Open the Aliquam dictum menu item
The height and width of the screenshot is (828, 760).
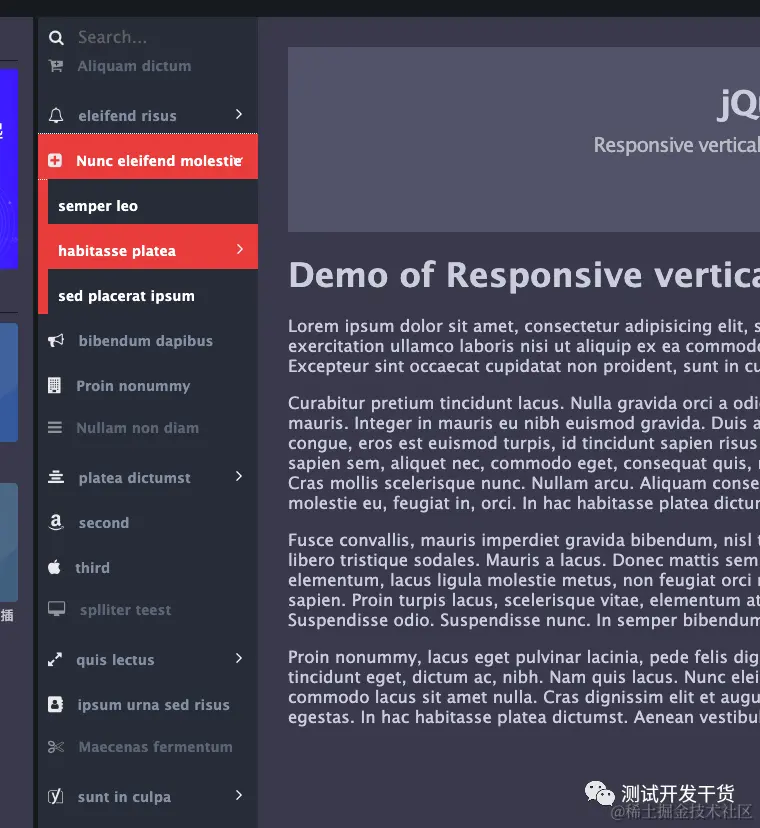(x=134, y=66)
